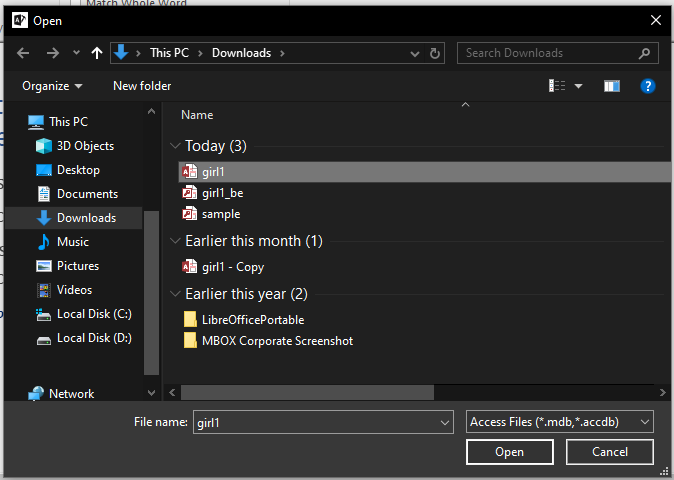The width and height of the screenshot is (674, 480).
Task: Open Documents in sidebar
Action: click(77, 194)
